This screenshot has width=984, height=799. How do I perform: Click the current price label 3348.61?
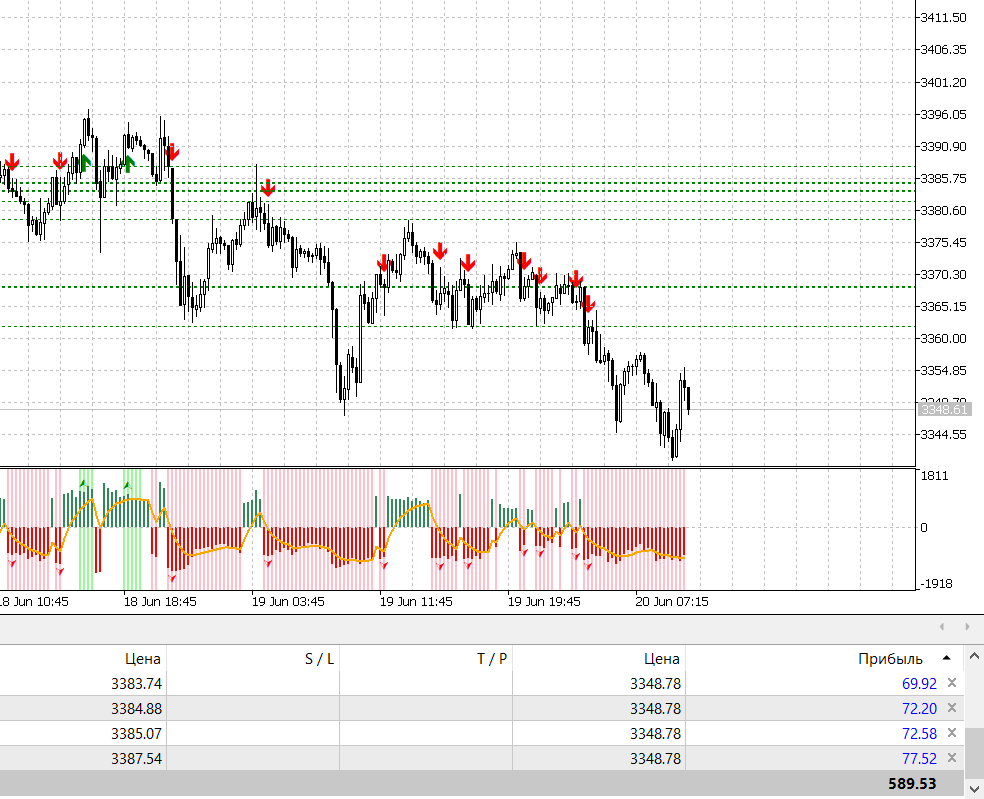[944, 409]
